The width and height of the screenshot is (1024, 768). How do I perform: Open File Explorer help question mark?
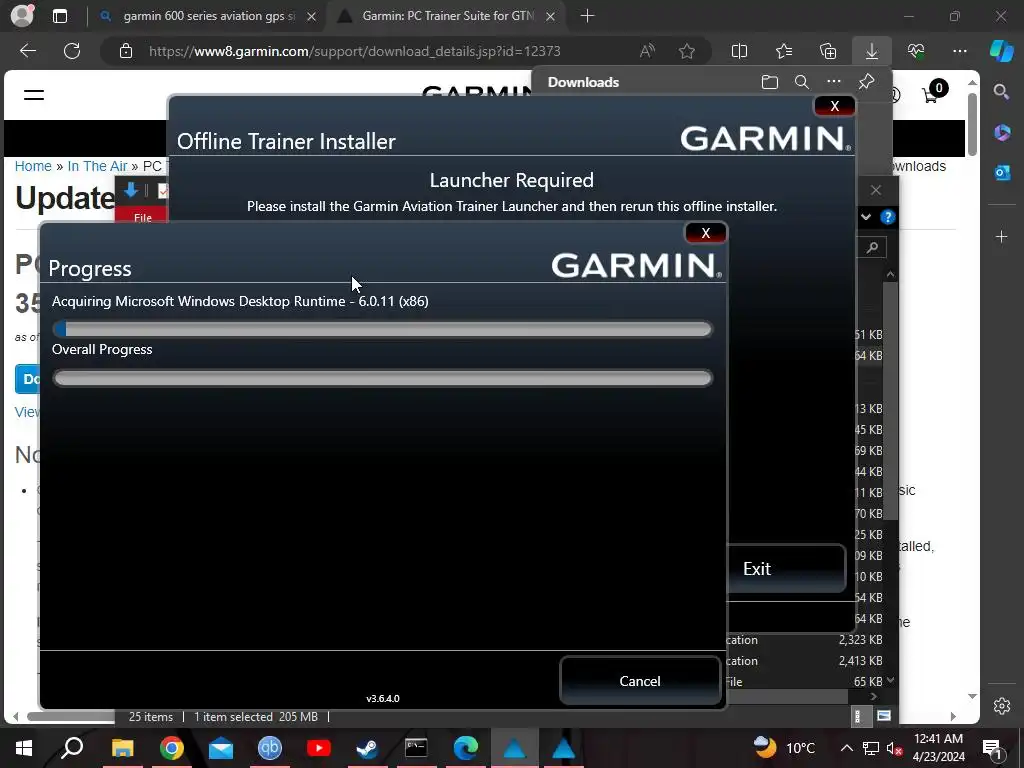[888, 217]
